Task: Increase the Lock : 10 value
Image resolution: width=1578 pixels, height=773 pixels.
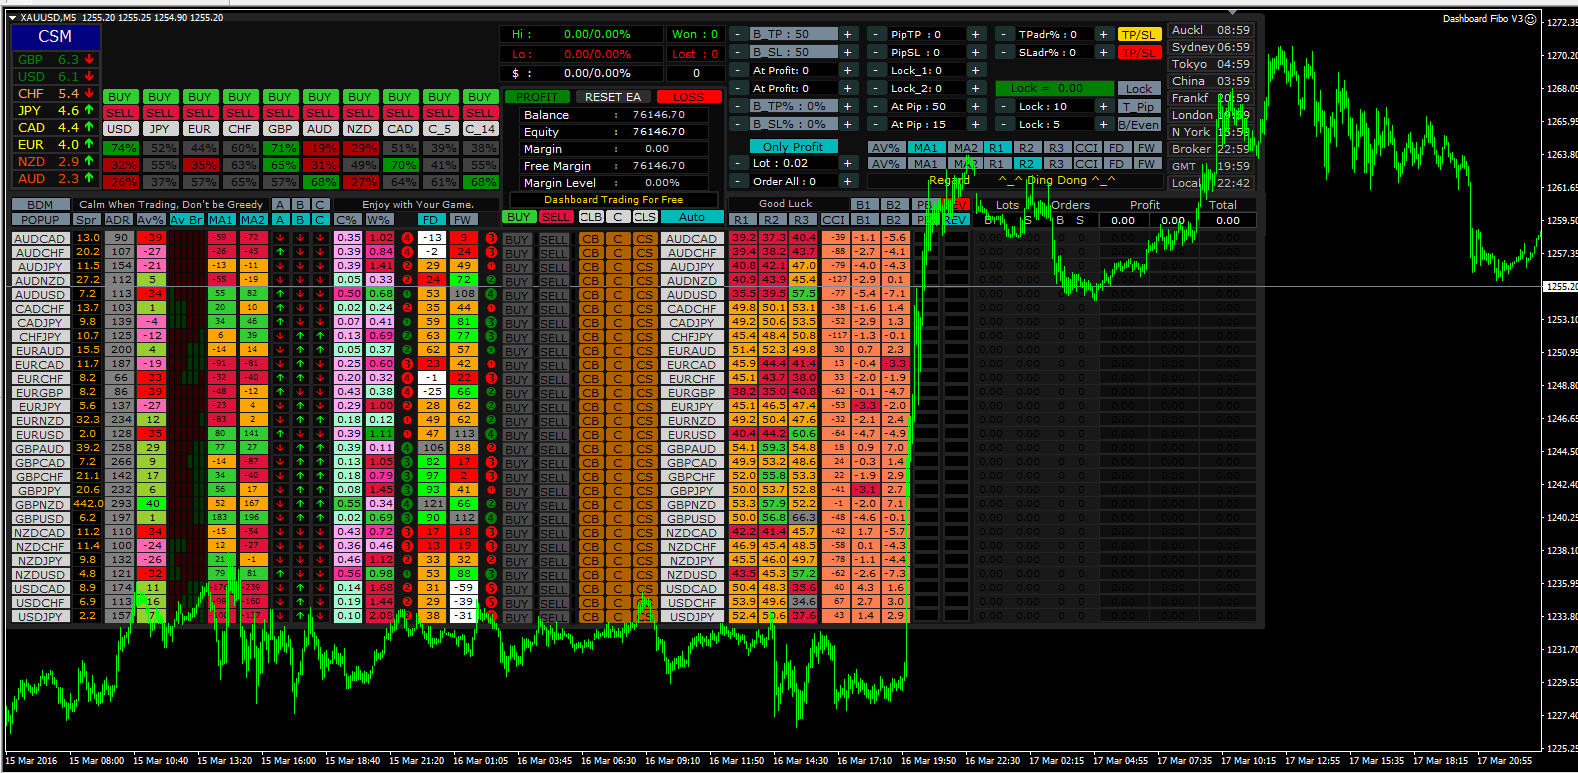Action: click(x=1104, y=106)
